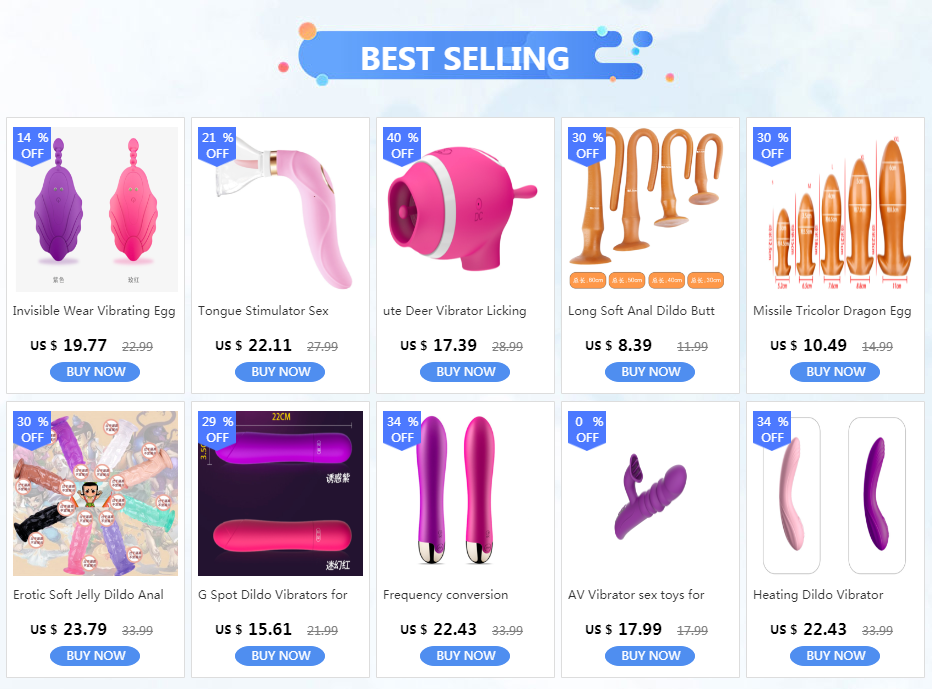
Task: Click BUY NOW for the US $15.61 item
Action: click(x=280, y=656)
